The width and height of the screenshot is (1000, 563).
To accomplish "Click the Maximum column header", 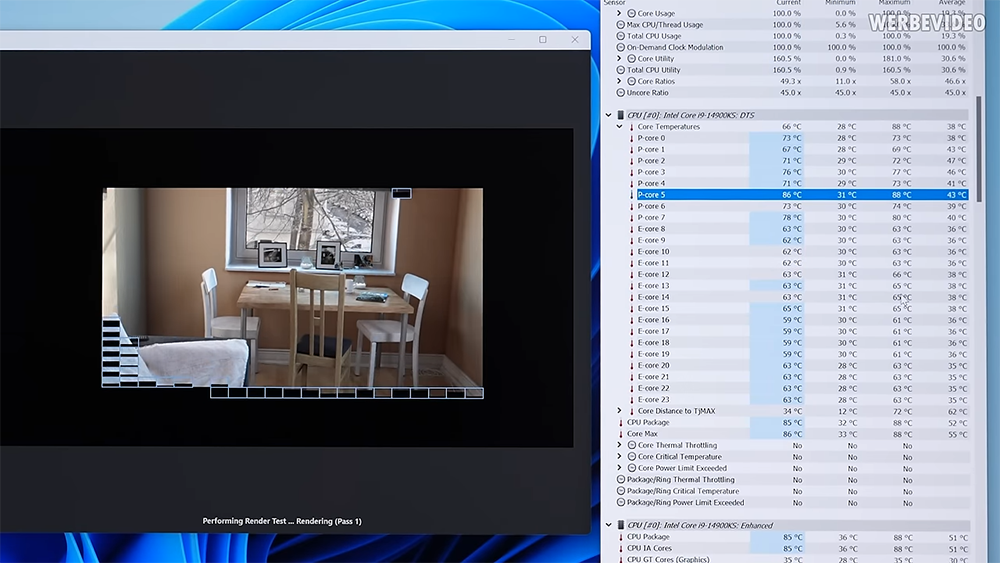I will (x=893, y=3).
